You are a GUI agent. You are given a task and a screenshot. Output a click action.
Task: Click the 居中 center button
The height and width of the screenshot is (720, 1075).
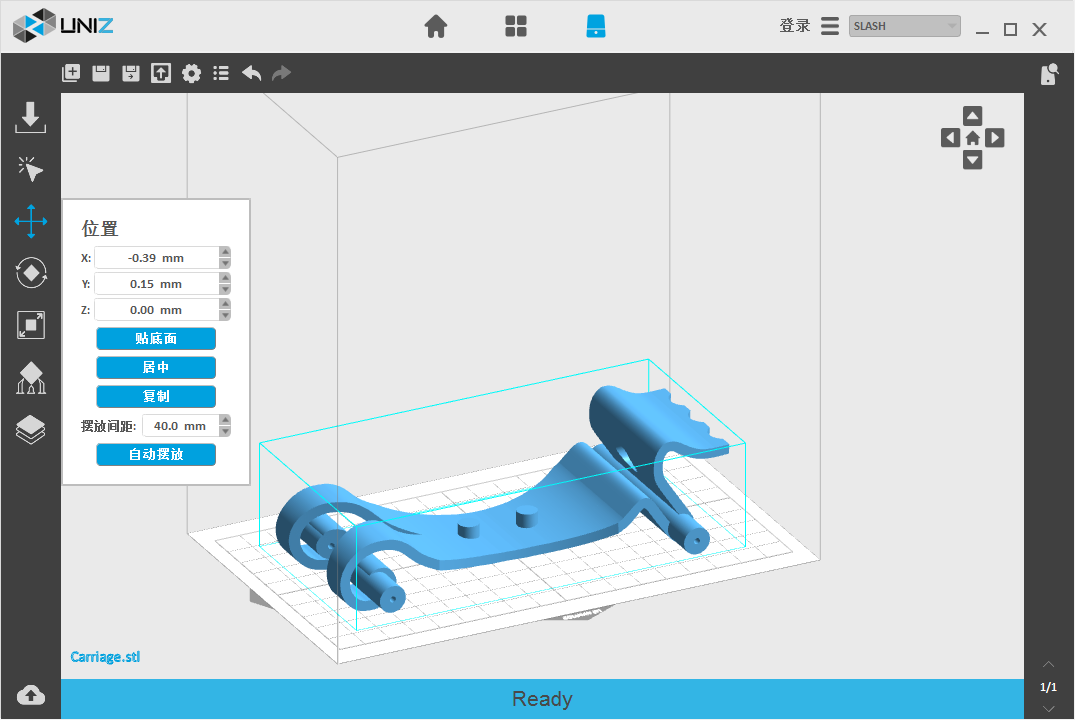click(x=156, y=368)
